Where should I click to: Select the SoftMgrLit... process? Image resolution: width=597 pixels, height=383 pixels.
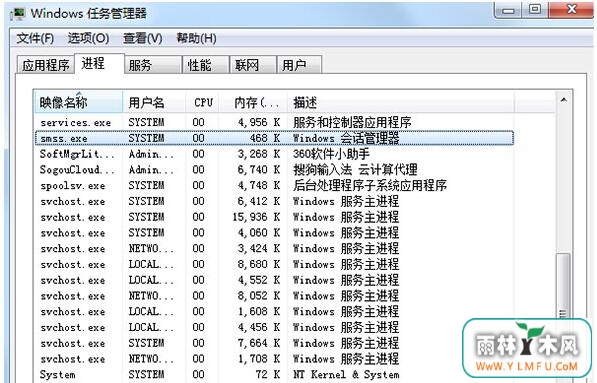(274, 154)
